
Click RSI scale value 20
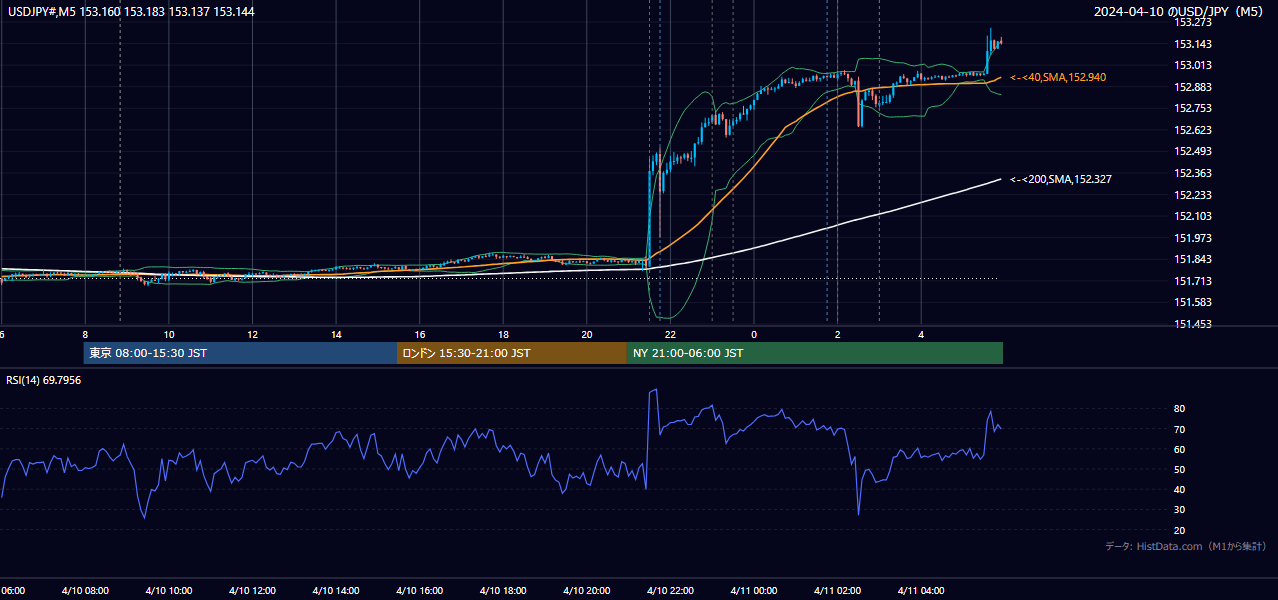[x=1179, y=530]
